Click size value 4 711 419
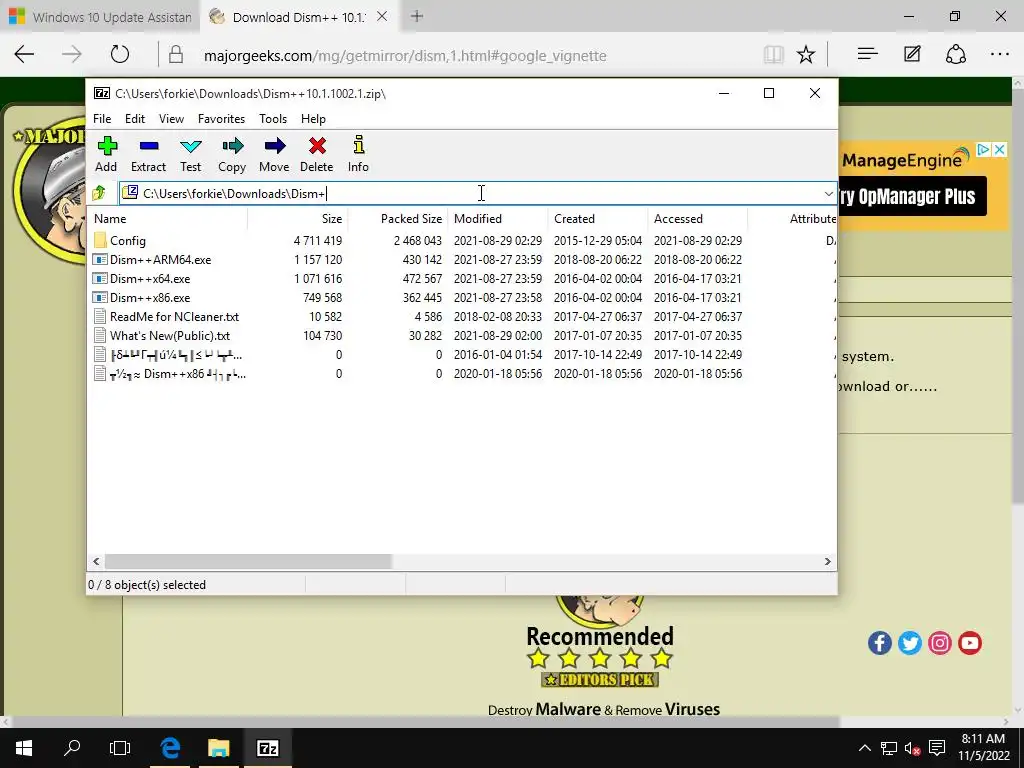This screenshot has height=768, width=1024. click(x=318, y=240)
